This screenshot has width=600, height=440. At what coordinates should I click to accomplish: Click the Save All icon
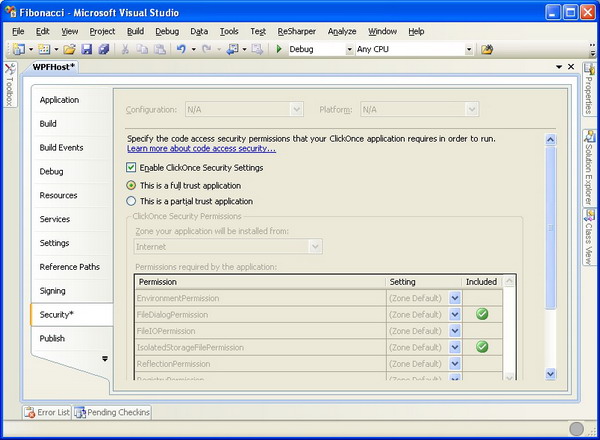(104, 49)
